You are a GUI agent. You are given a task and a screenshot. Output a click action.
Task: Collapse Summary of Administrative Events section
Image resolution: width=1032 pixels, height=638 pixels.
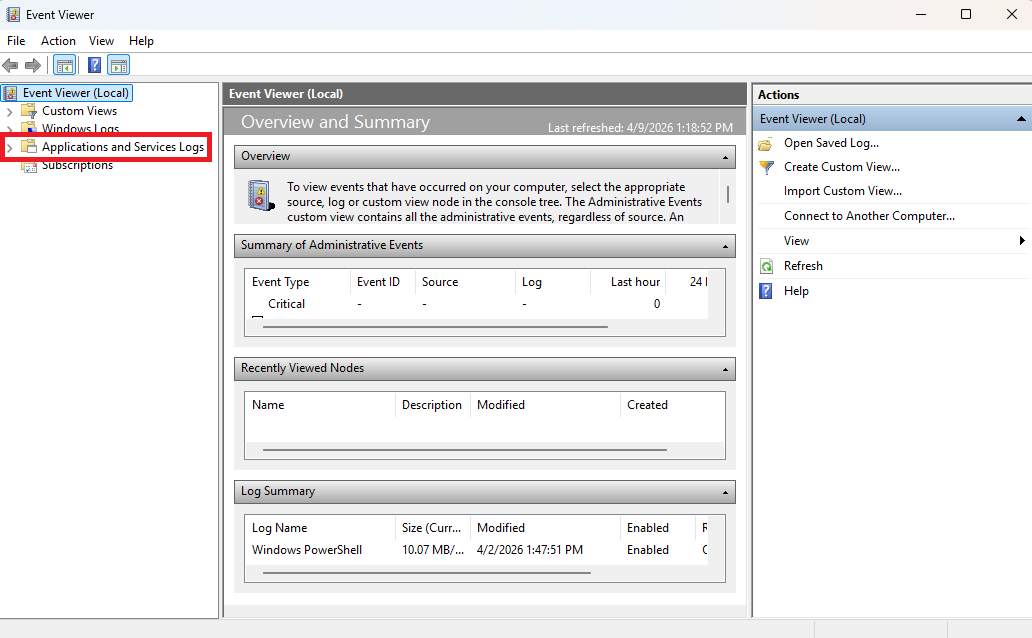725,246
